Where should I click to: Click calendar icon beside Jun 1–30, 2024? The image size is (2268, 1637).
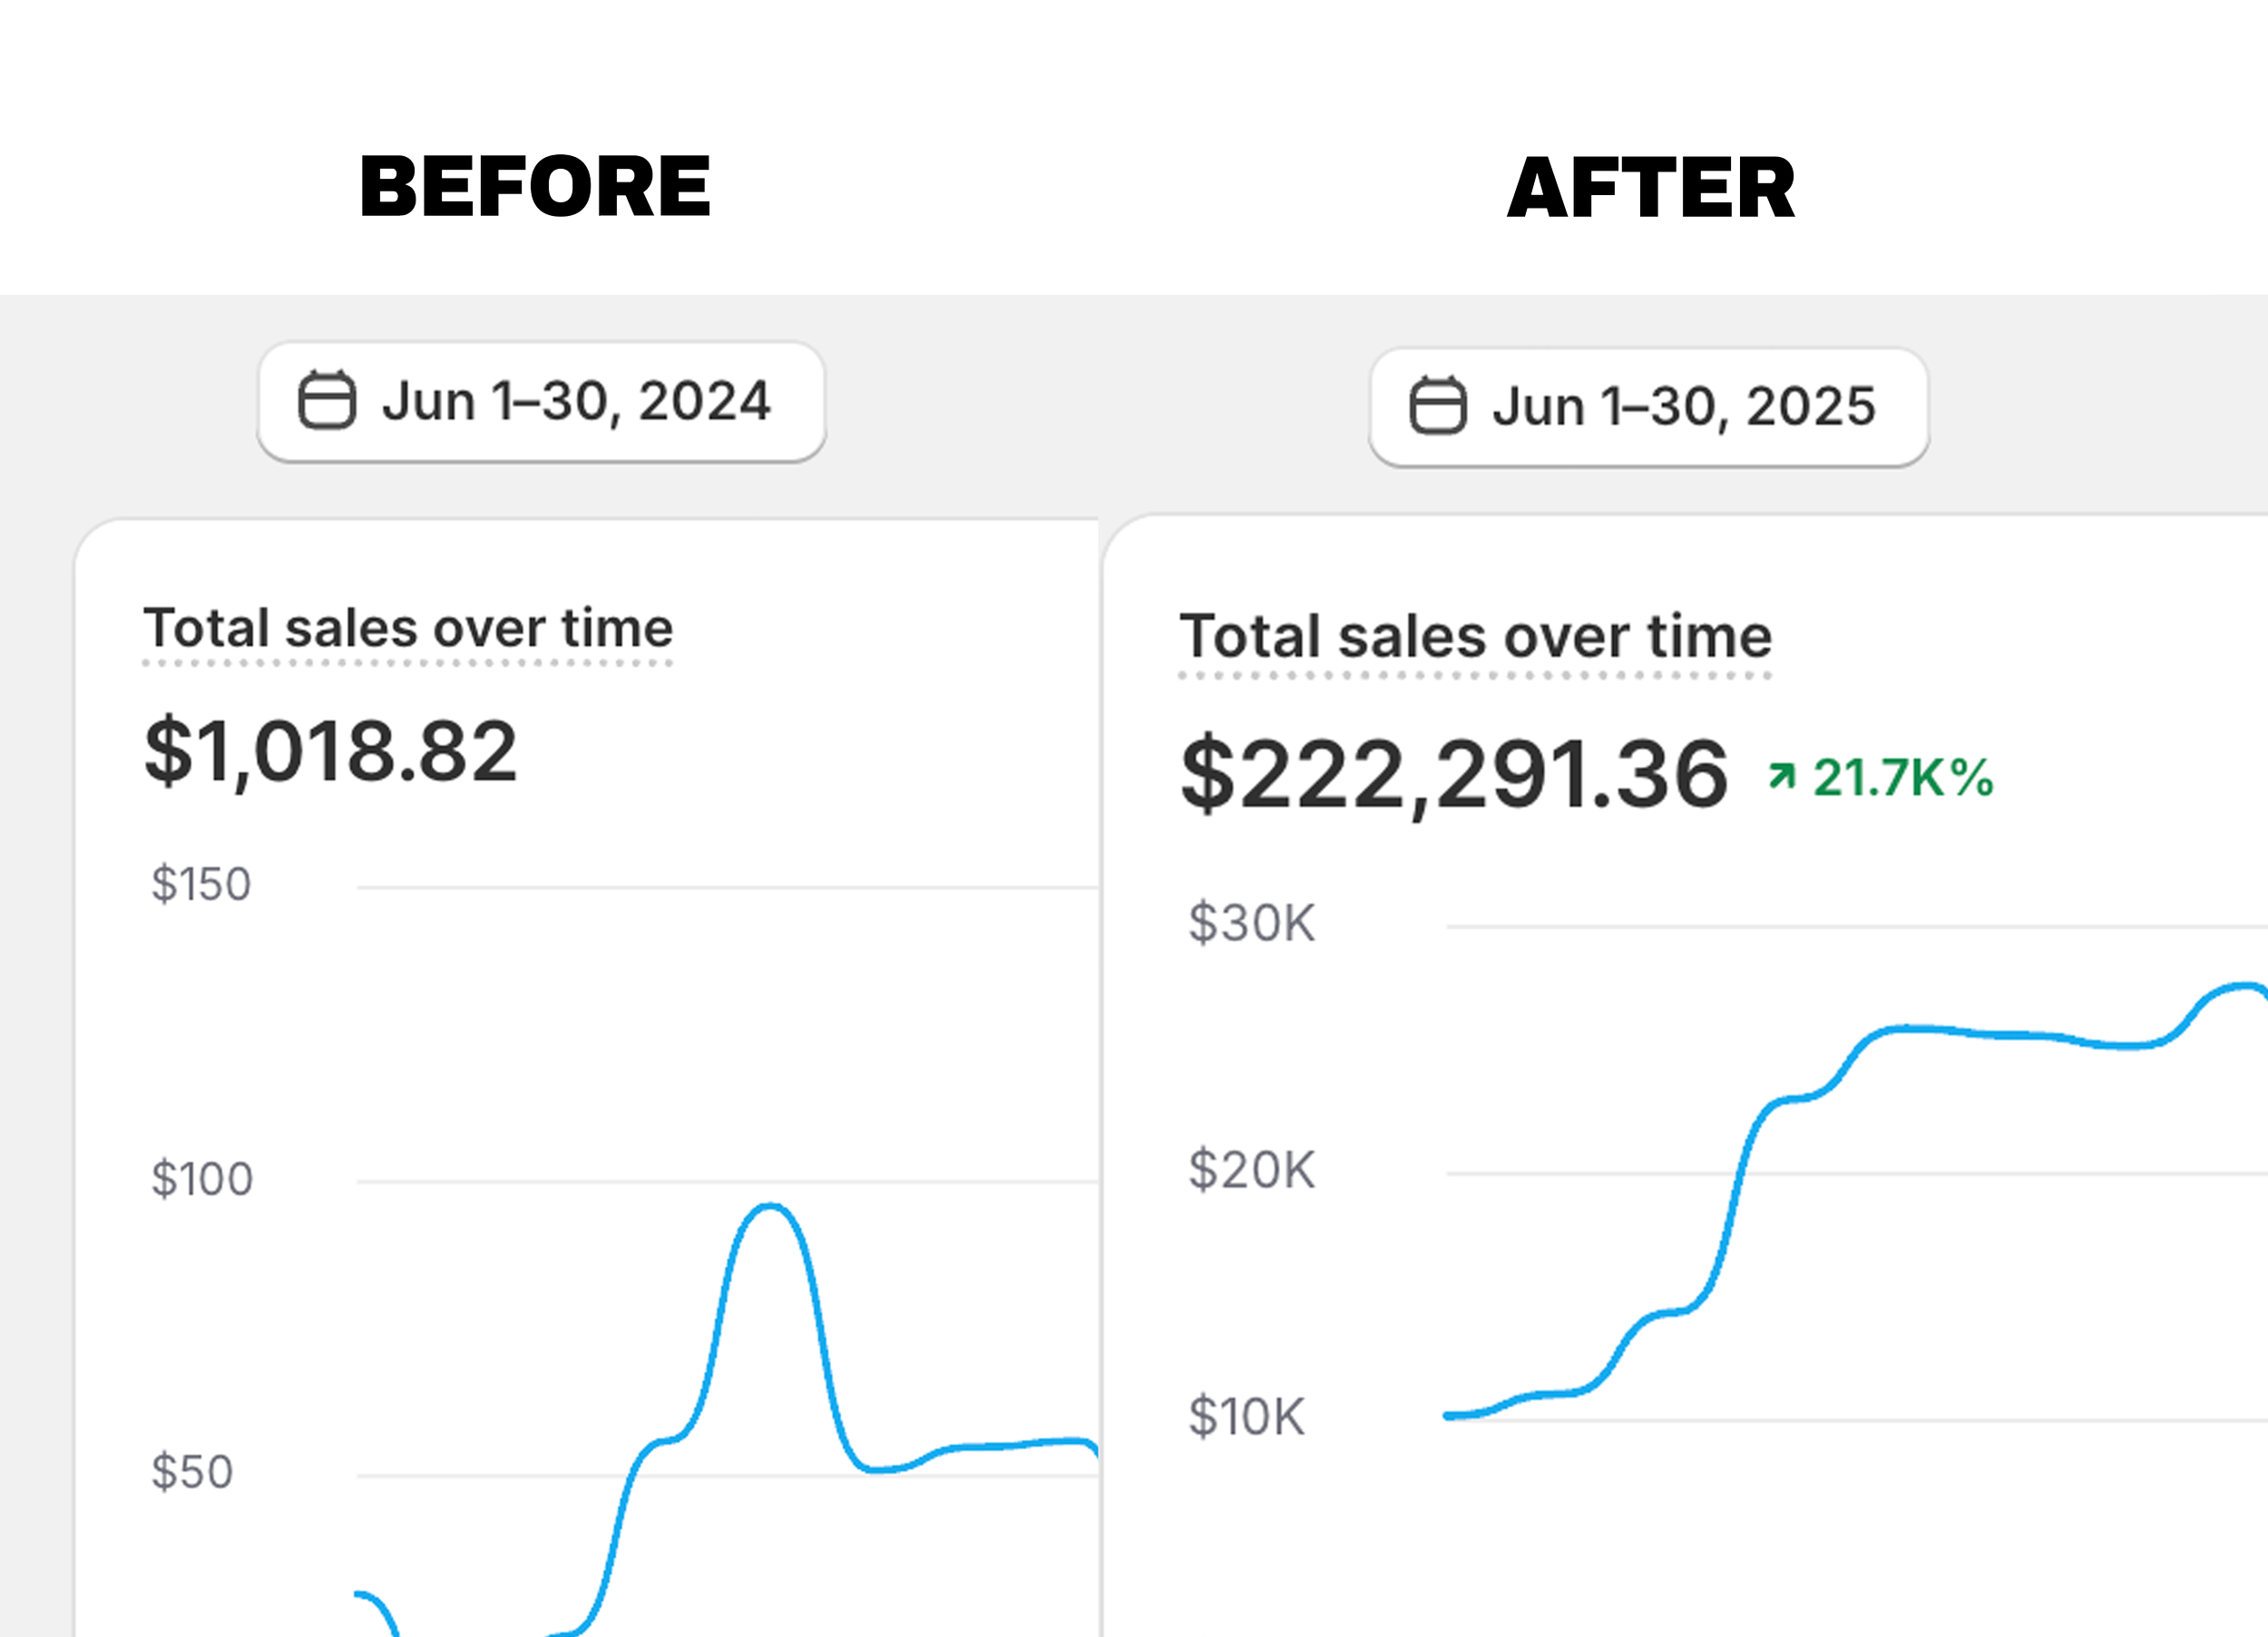point(327,401)
